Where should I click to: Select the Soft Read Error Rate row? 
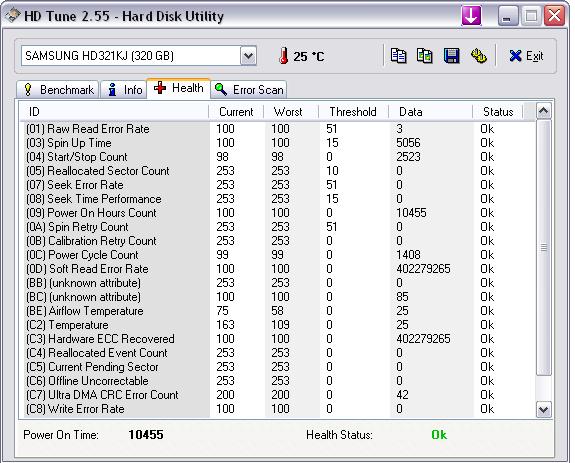(x=279, y=269)
